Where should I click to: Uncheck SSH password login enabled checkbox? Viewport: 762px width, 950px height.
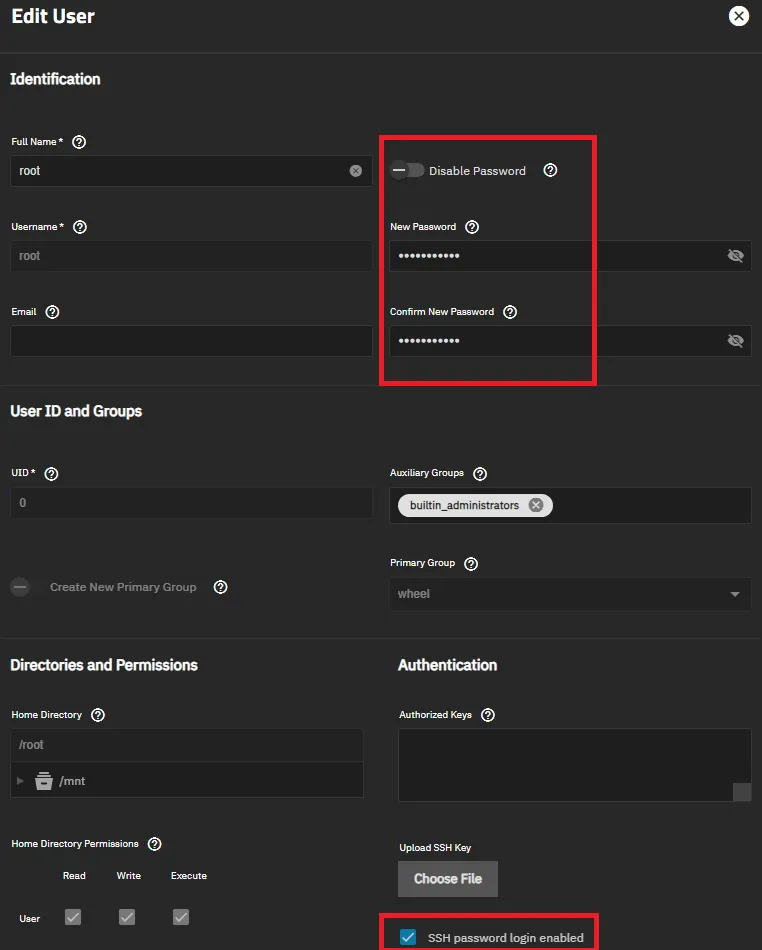pyautogui.click(x=408, y=937)
